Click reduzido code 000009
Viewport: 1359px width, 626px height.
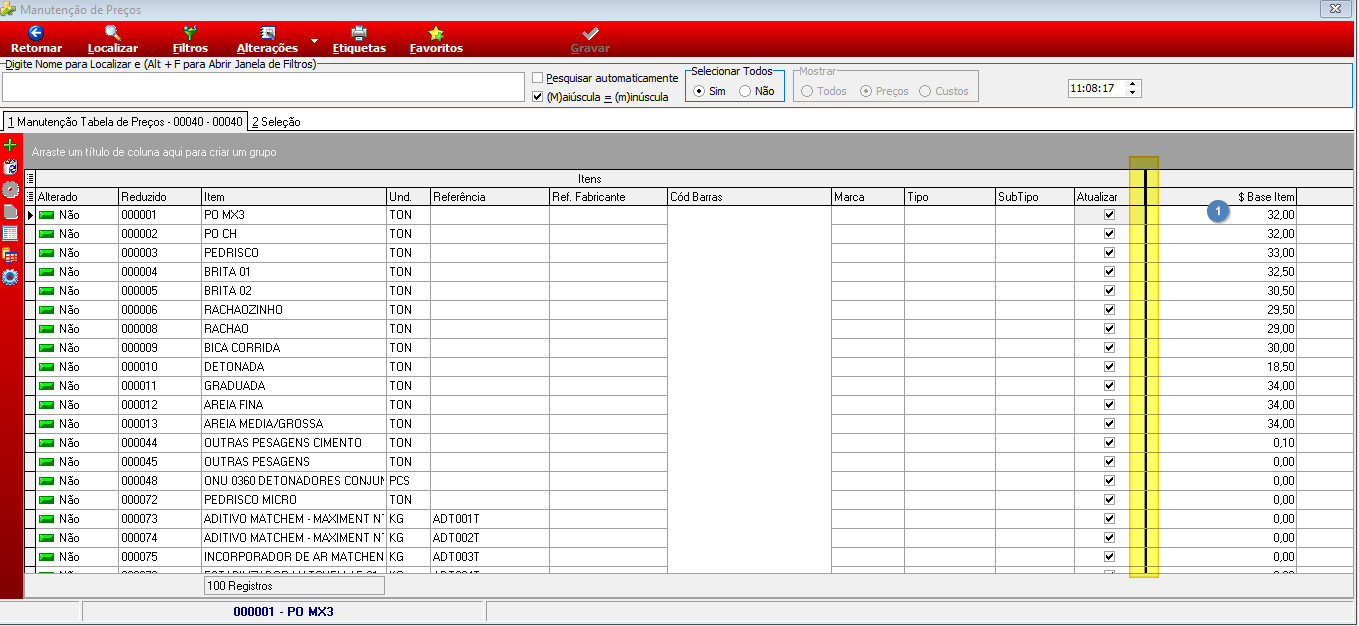(160, 348)
